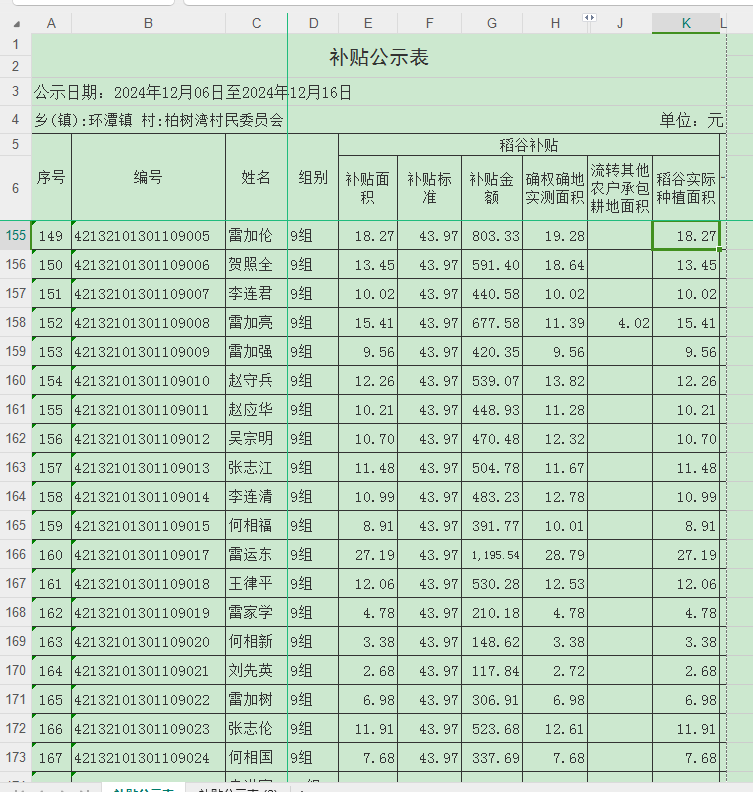The height and width of the screenshot is (792, 753).
Task: Select column G header
Action: [492, 23]
